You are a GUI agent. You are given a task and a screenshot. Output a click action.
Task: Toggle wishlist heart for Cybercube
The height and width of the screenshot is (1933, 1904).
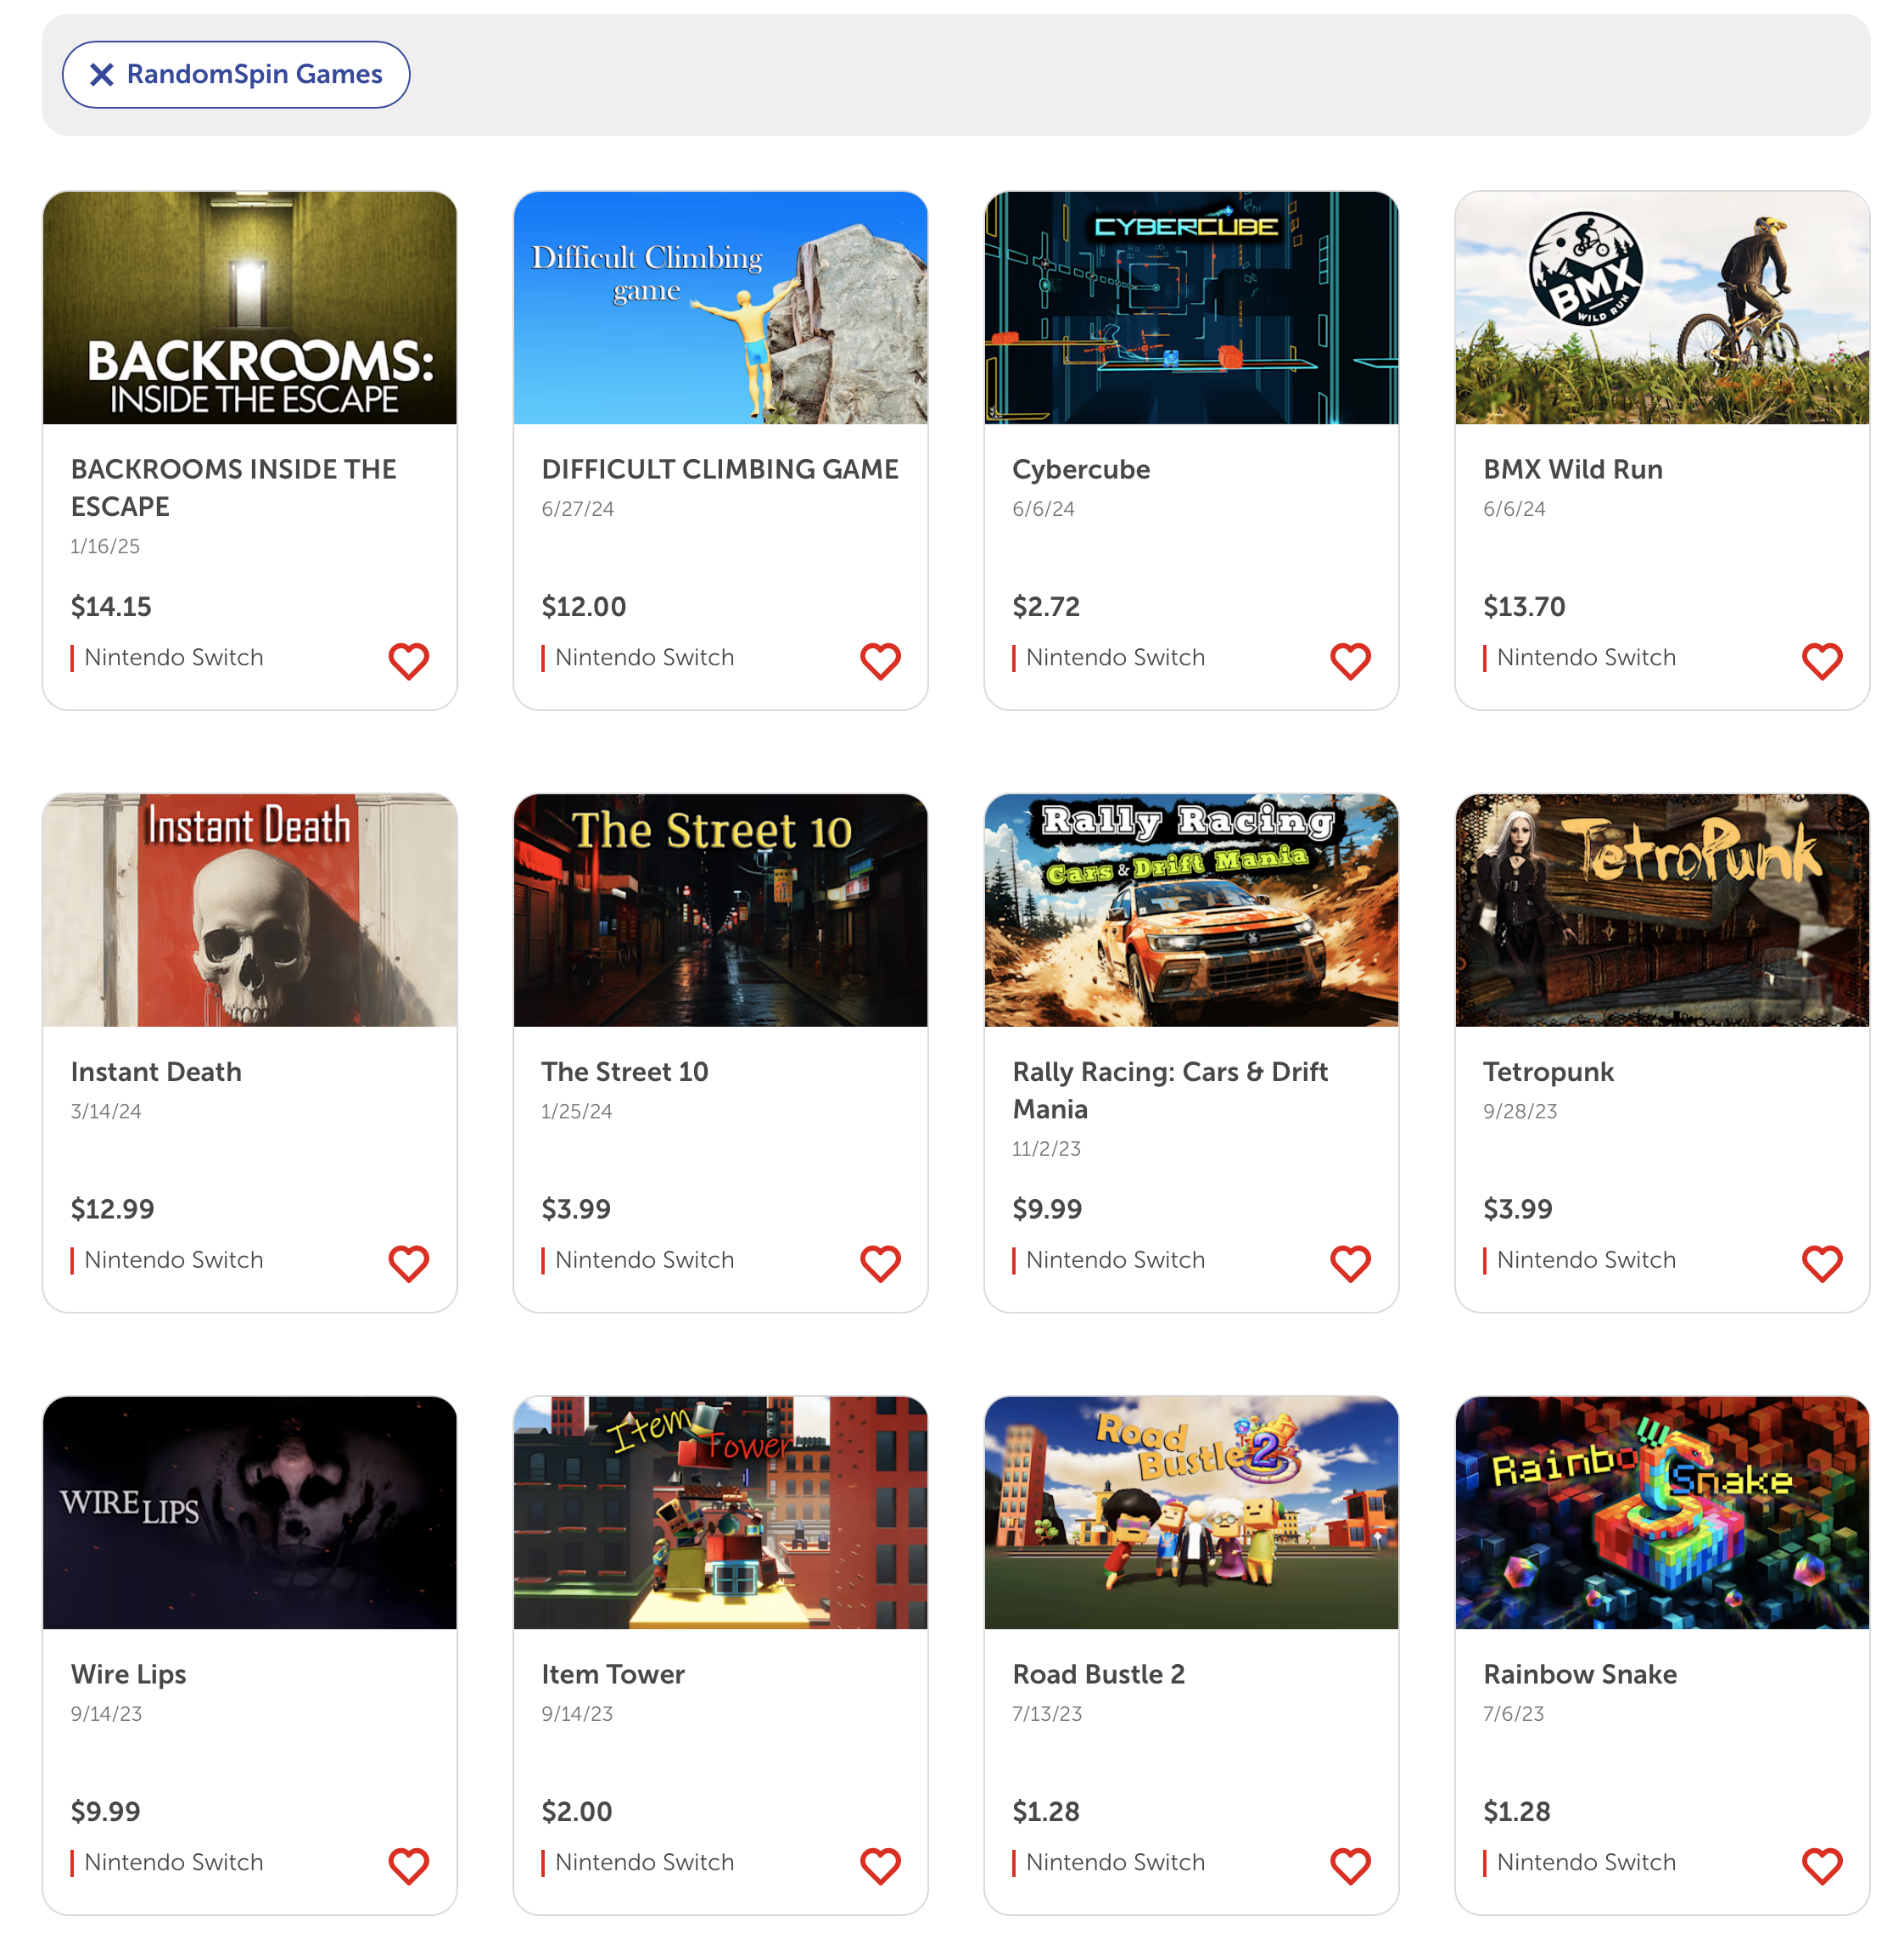pyautogui.click(x=1350, y=660)
